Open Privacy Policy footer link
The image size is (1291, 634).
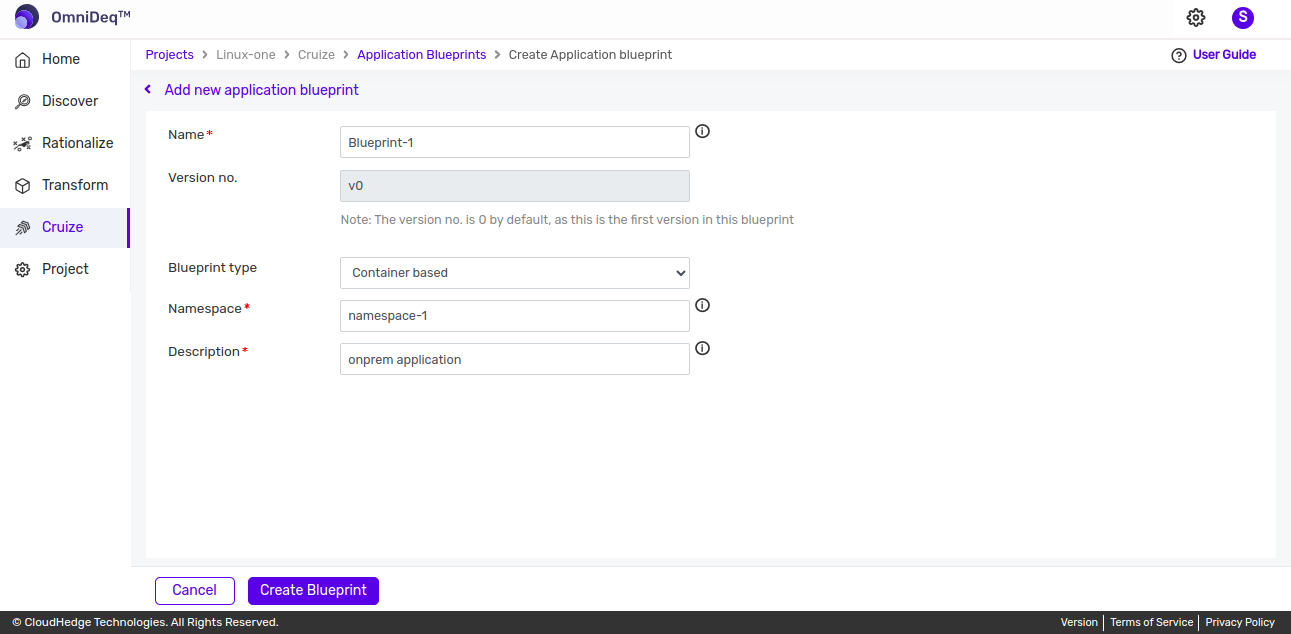tap(1240, 622)
